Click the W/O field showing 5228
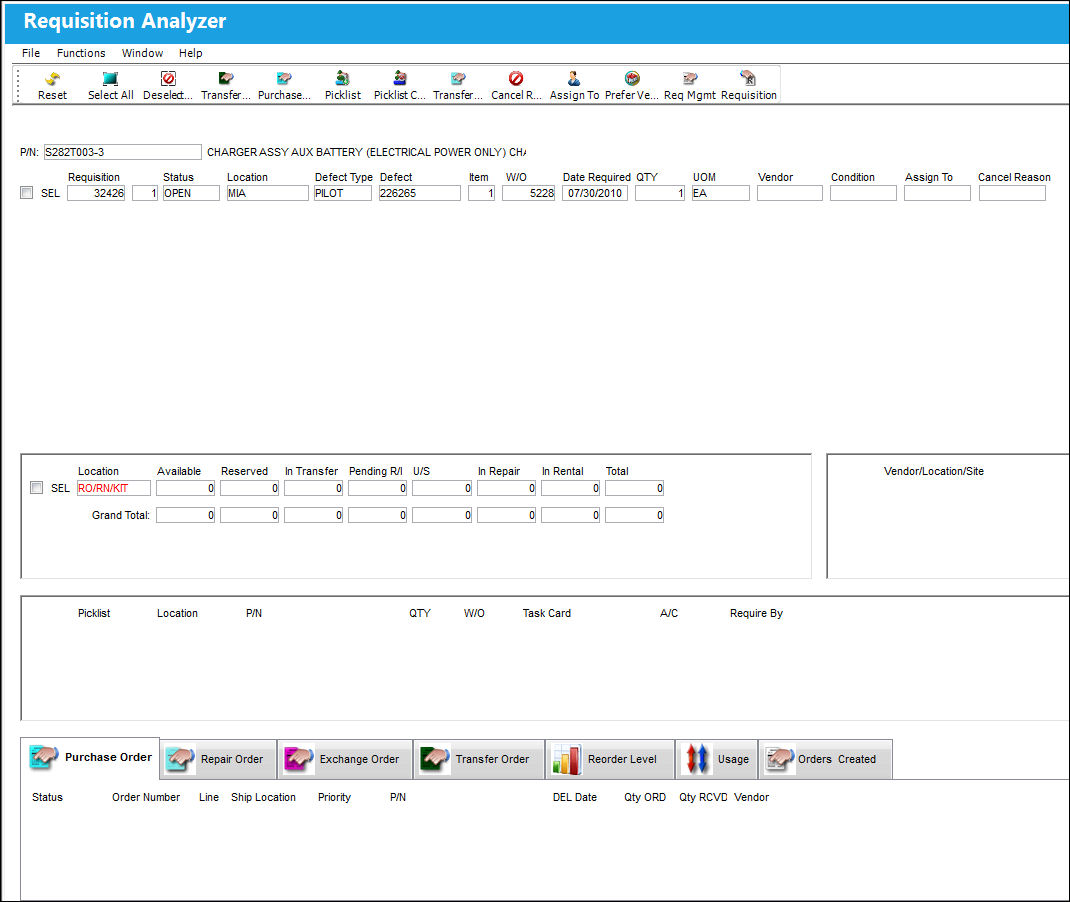 click(x=529, y=193)
